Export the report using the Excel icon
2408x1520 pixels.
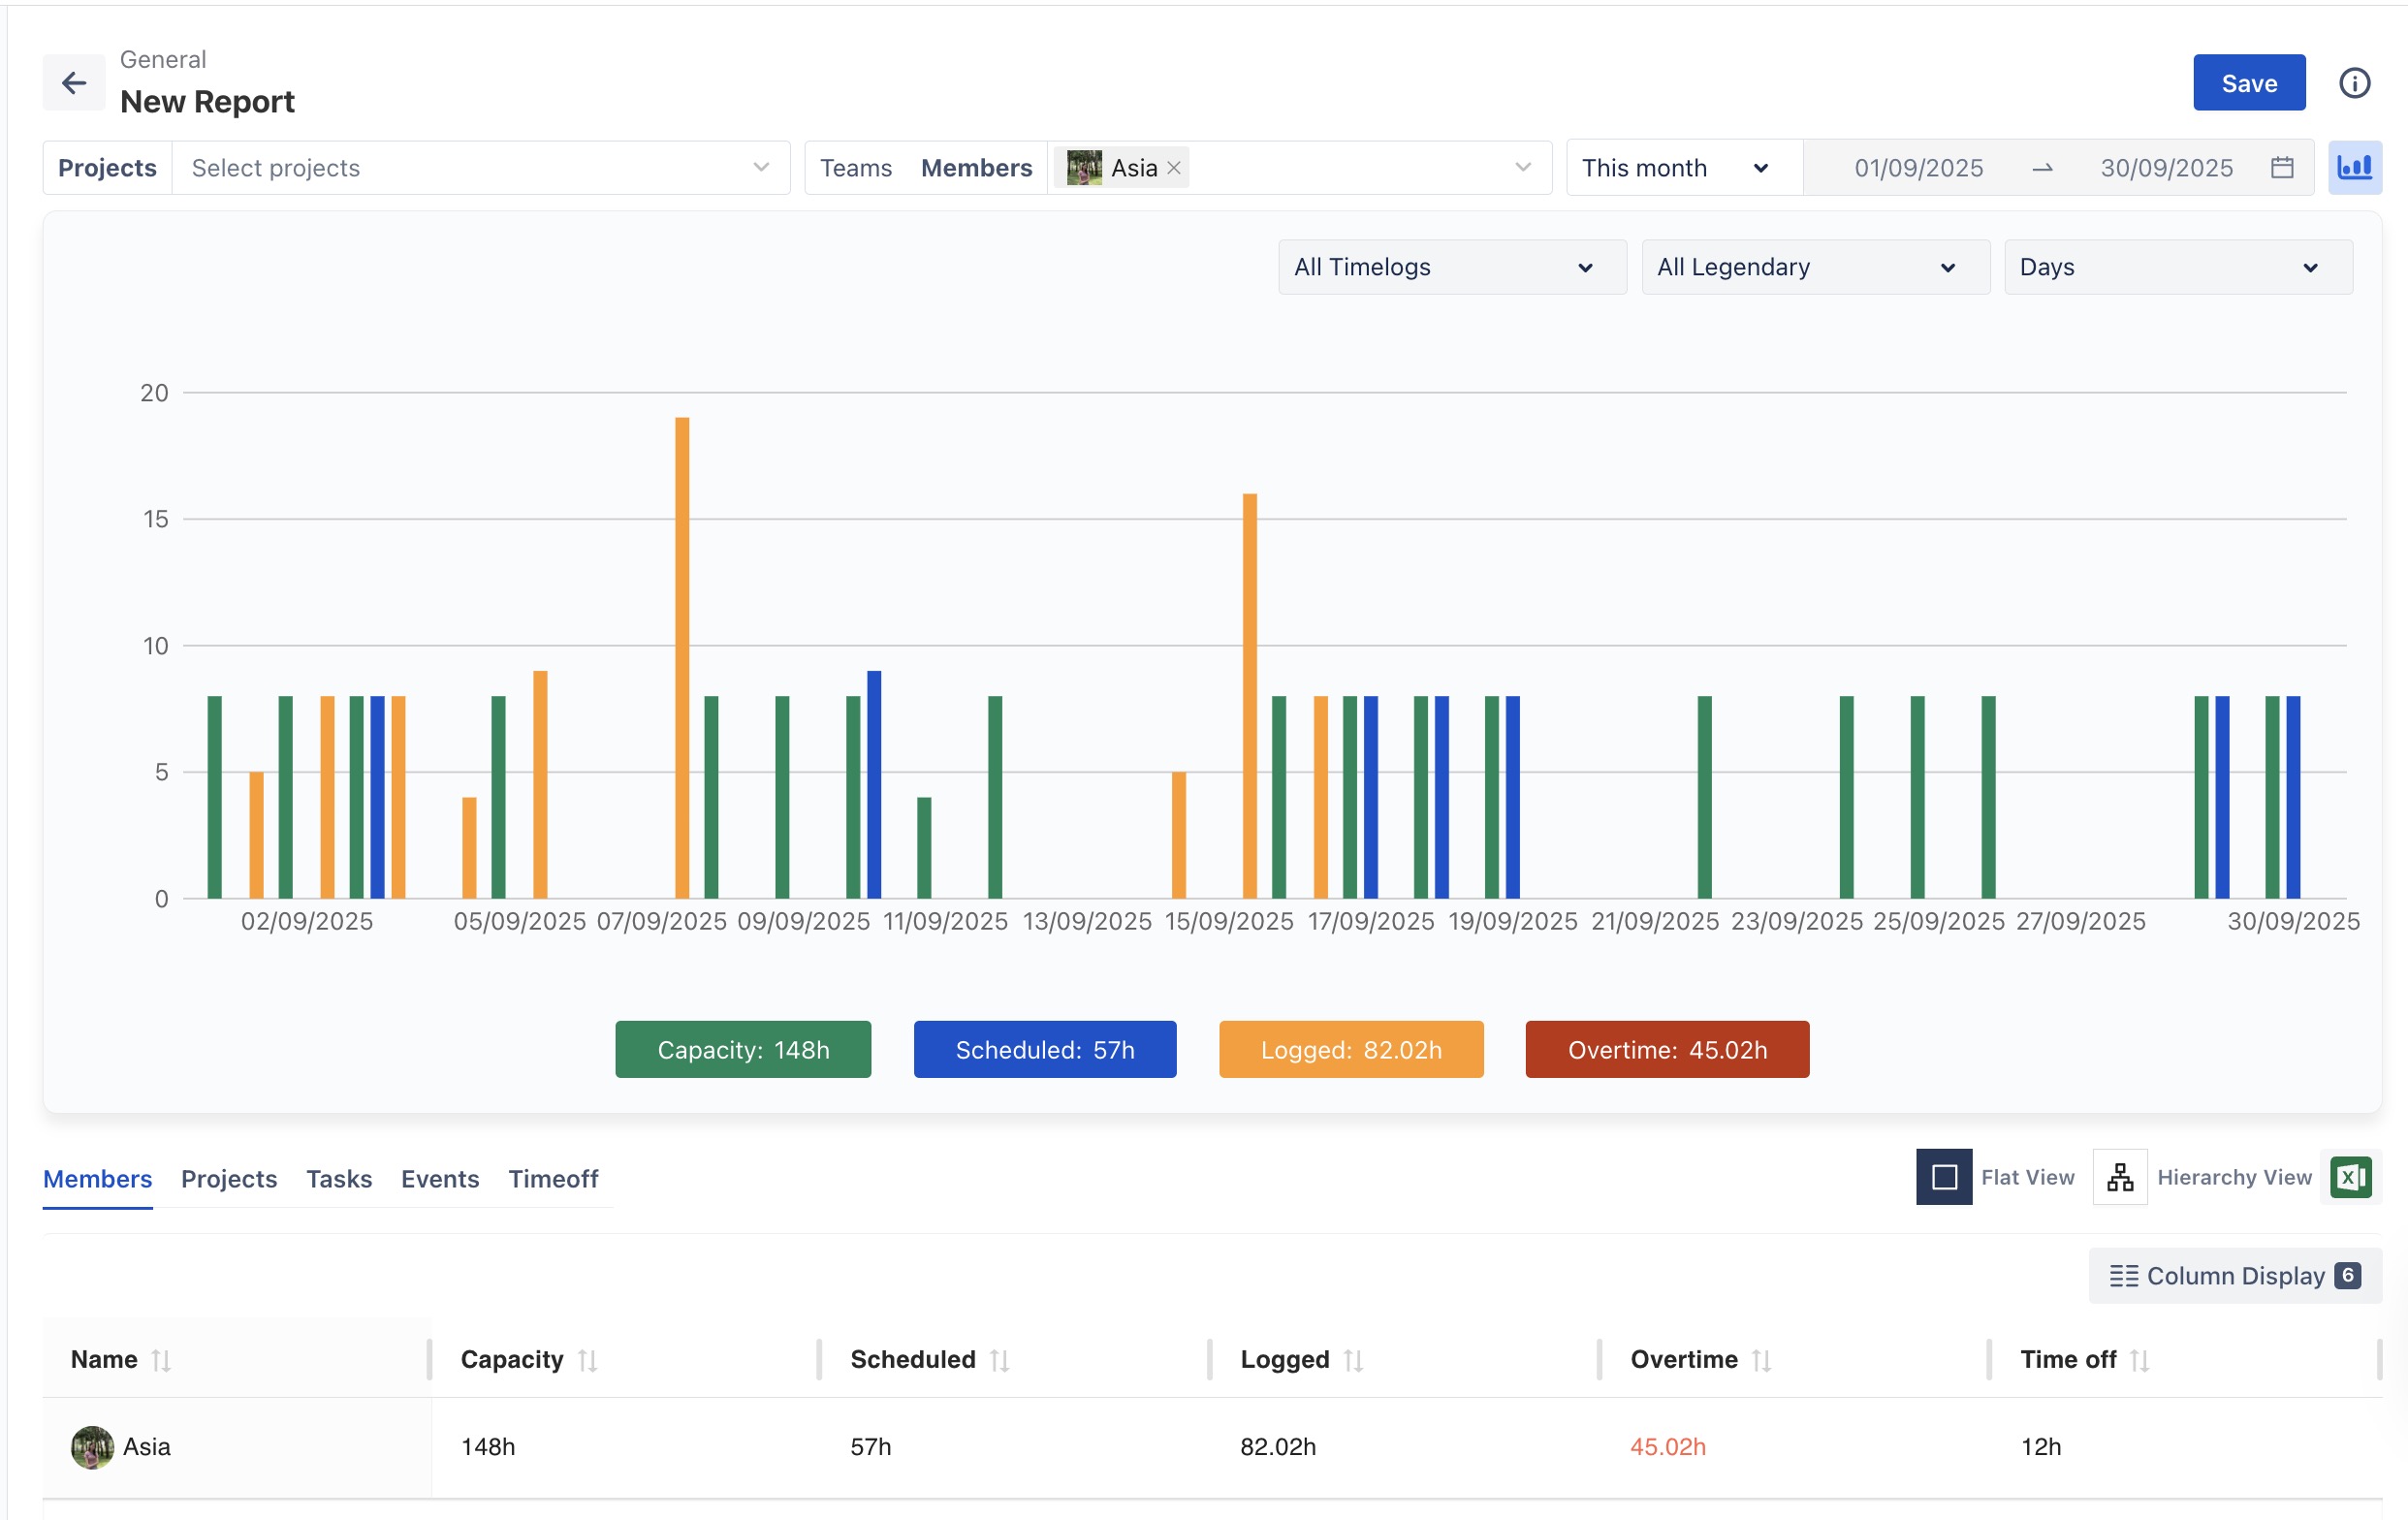(x=2350, y=1177)
